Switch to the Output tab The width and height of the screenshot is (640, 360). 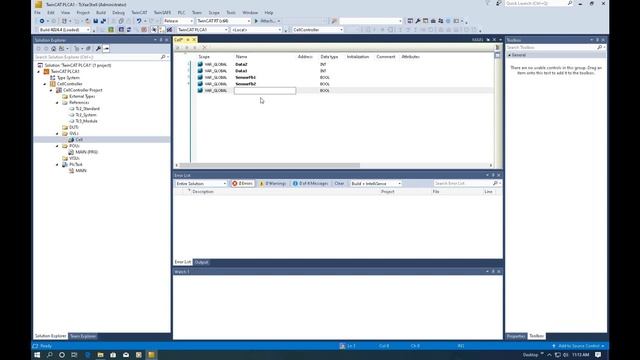pyautogui.click(x=201, y=262)
